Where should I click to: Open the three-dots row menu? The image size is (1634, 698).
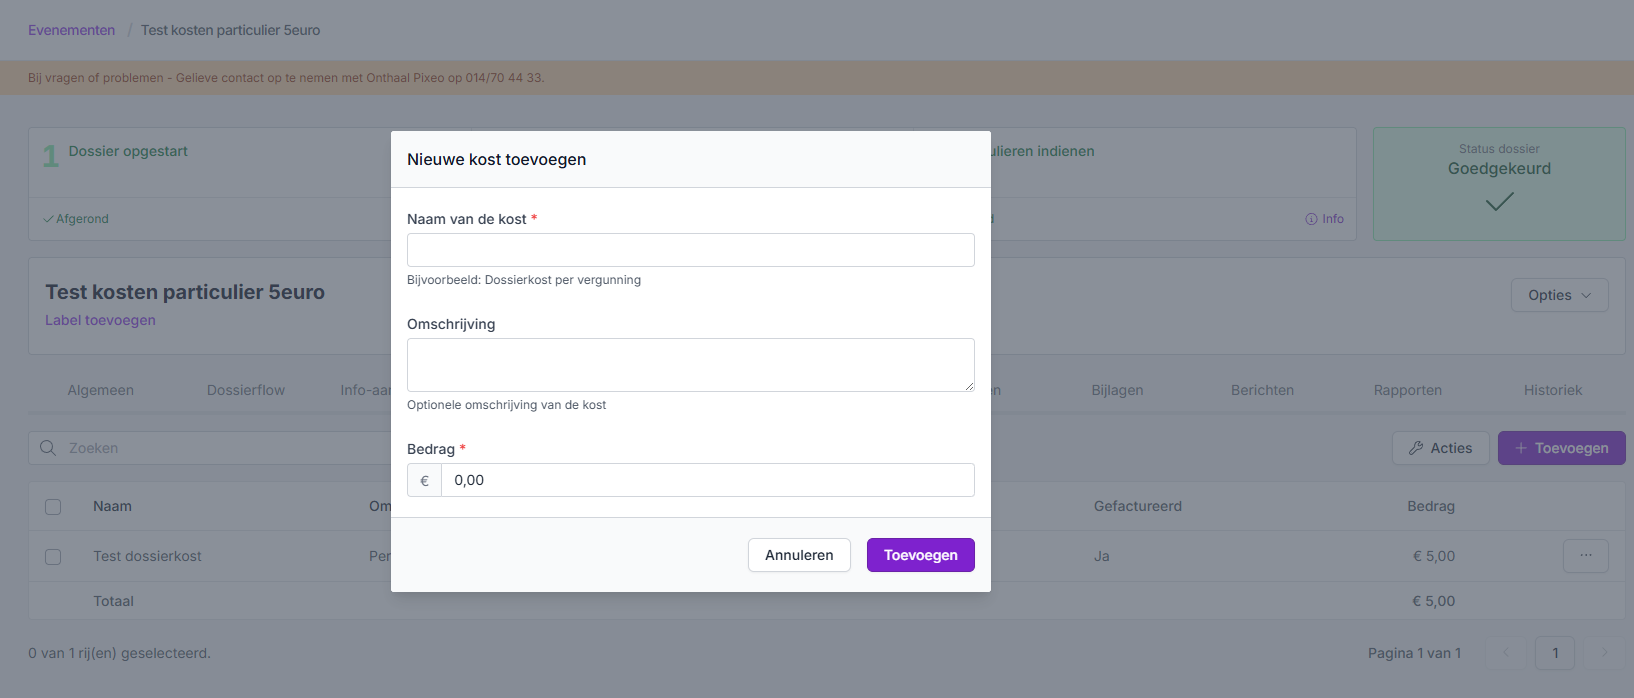(x=1585, y=556)
